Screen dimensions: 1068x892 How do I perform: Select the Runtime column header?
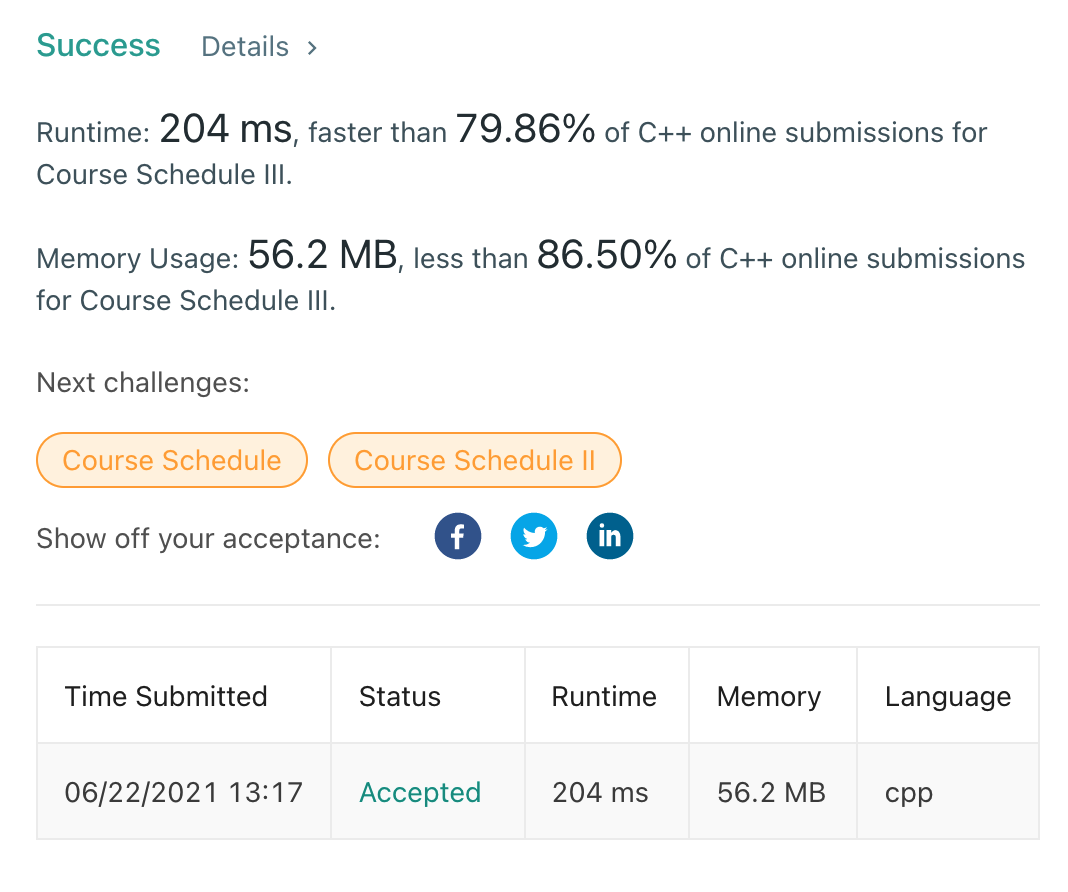604,696
